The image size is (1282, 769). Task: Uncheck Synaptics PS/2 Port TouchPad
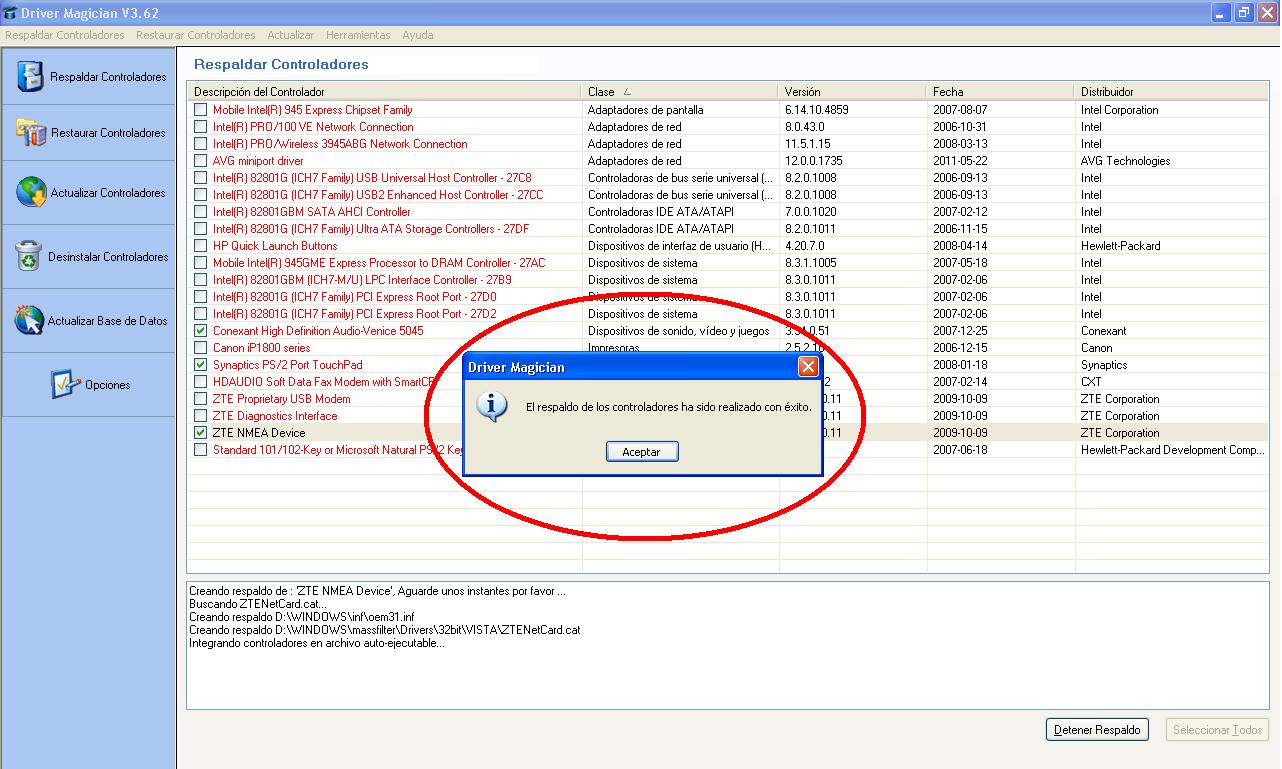[201, 365]
